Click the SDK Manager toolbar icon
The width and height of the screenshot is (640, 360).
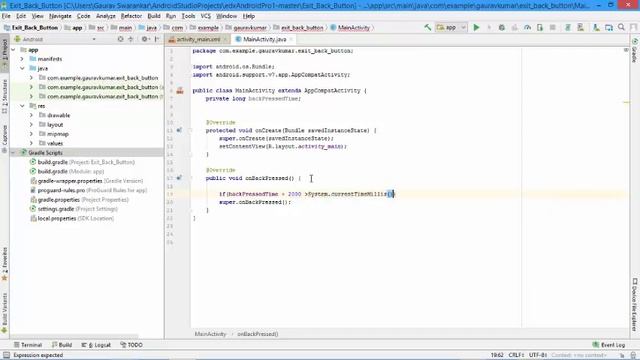coord(609,28)
